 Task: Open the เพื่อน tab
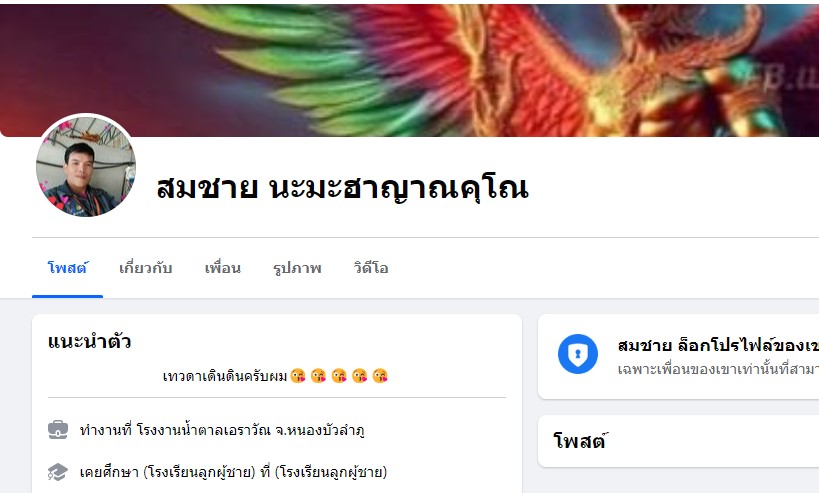pyautogui.click(x=223, y=268)
